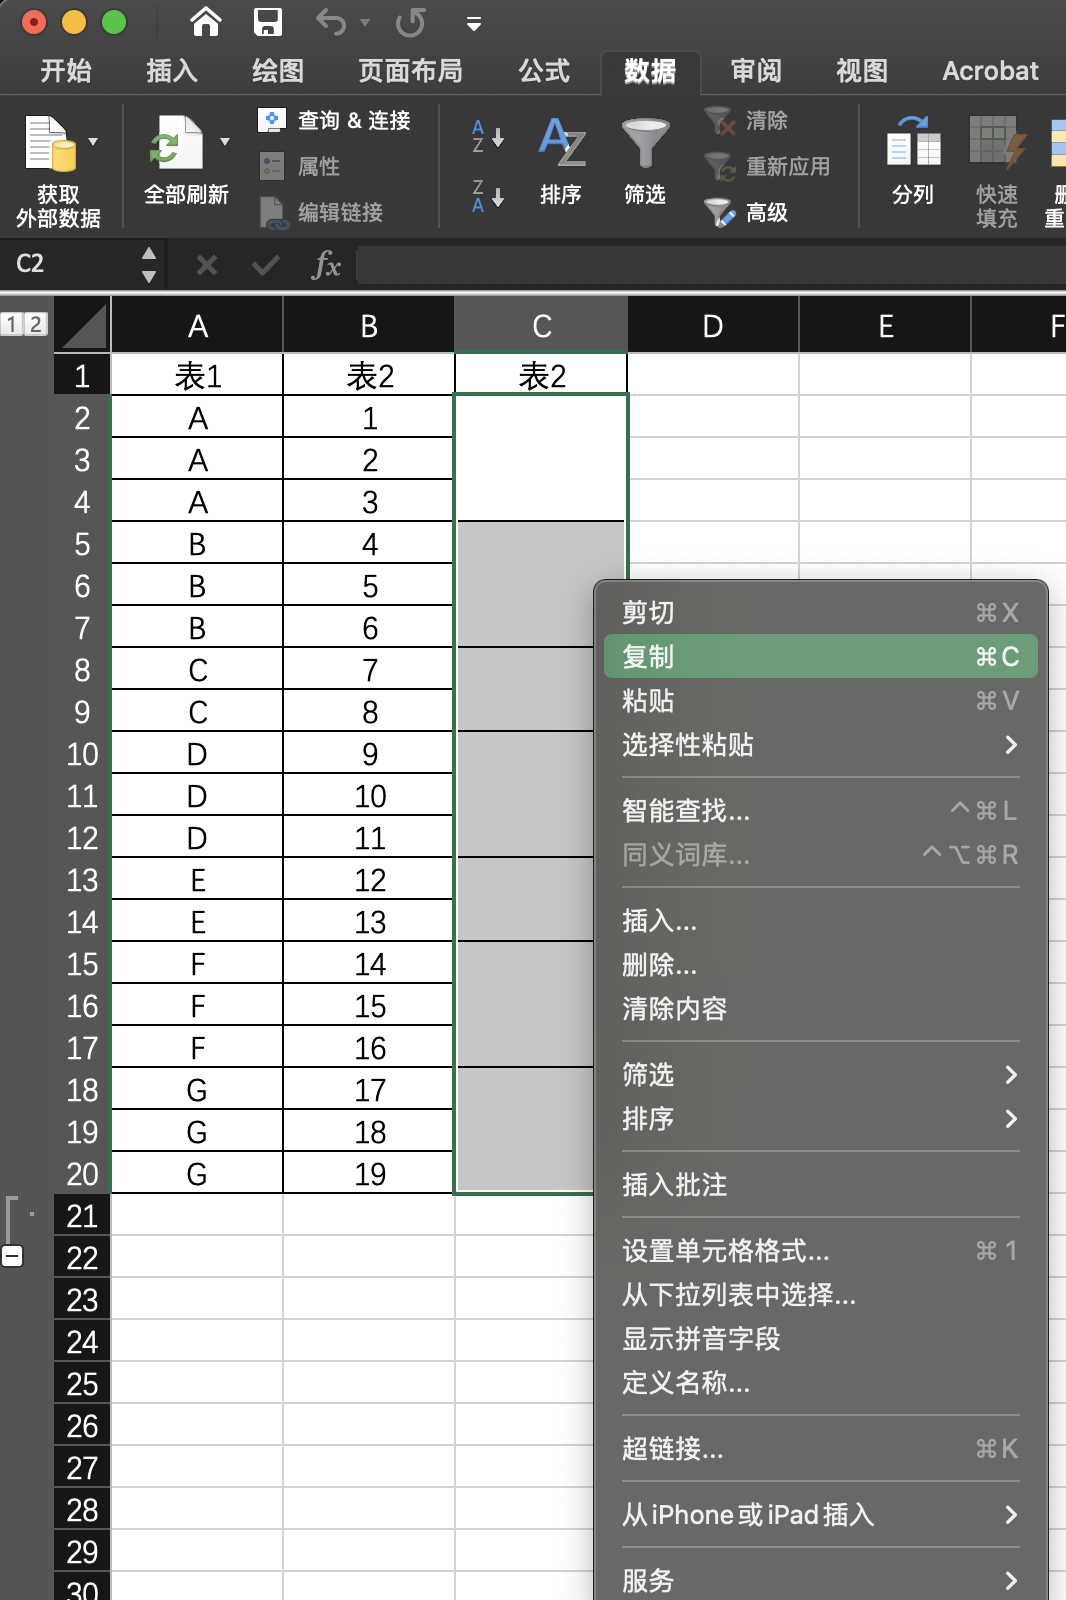Viewport: 1066px width, 1600px height.
Task: Choose 删除... from context menu
Action: click(x=820, y=964)
